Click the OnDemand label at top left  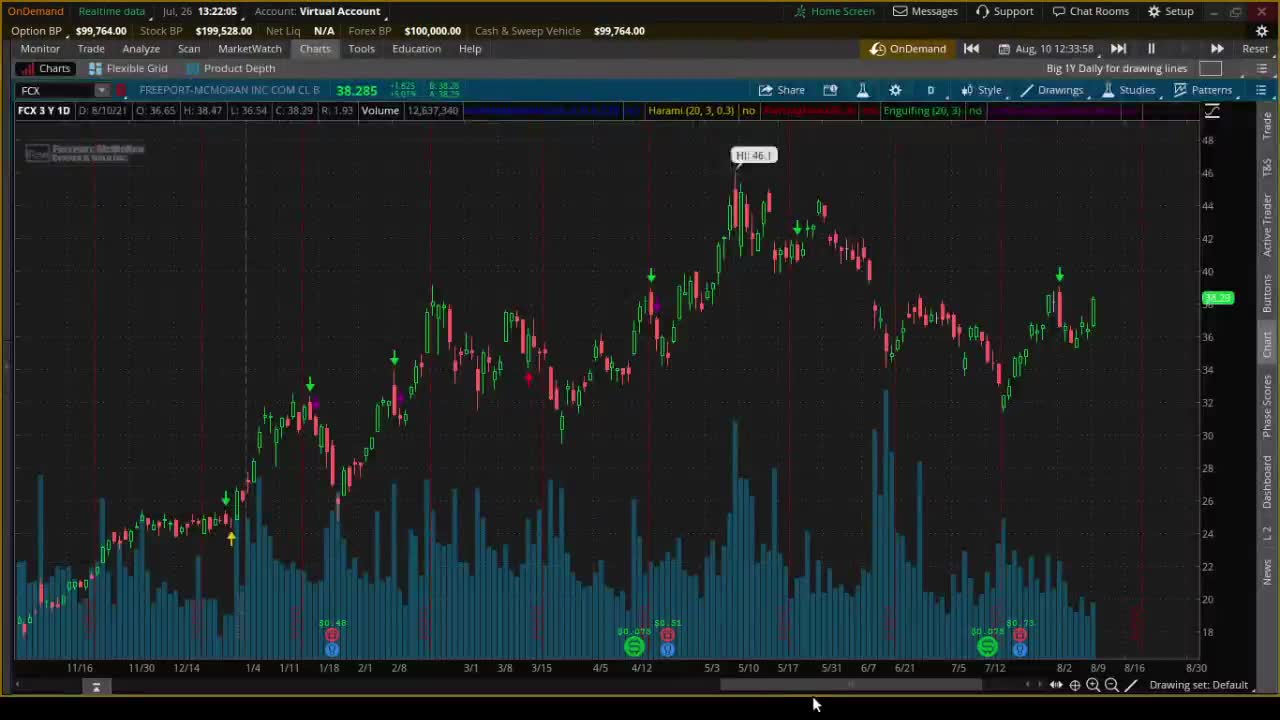[x=35, y=11]
